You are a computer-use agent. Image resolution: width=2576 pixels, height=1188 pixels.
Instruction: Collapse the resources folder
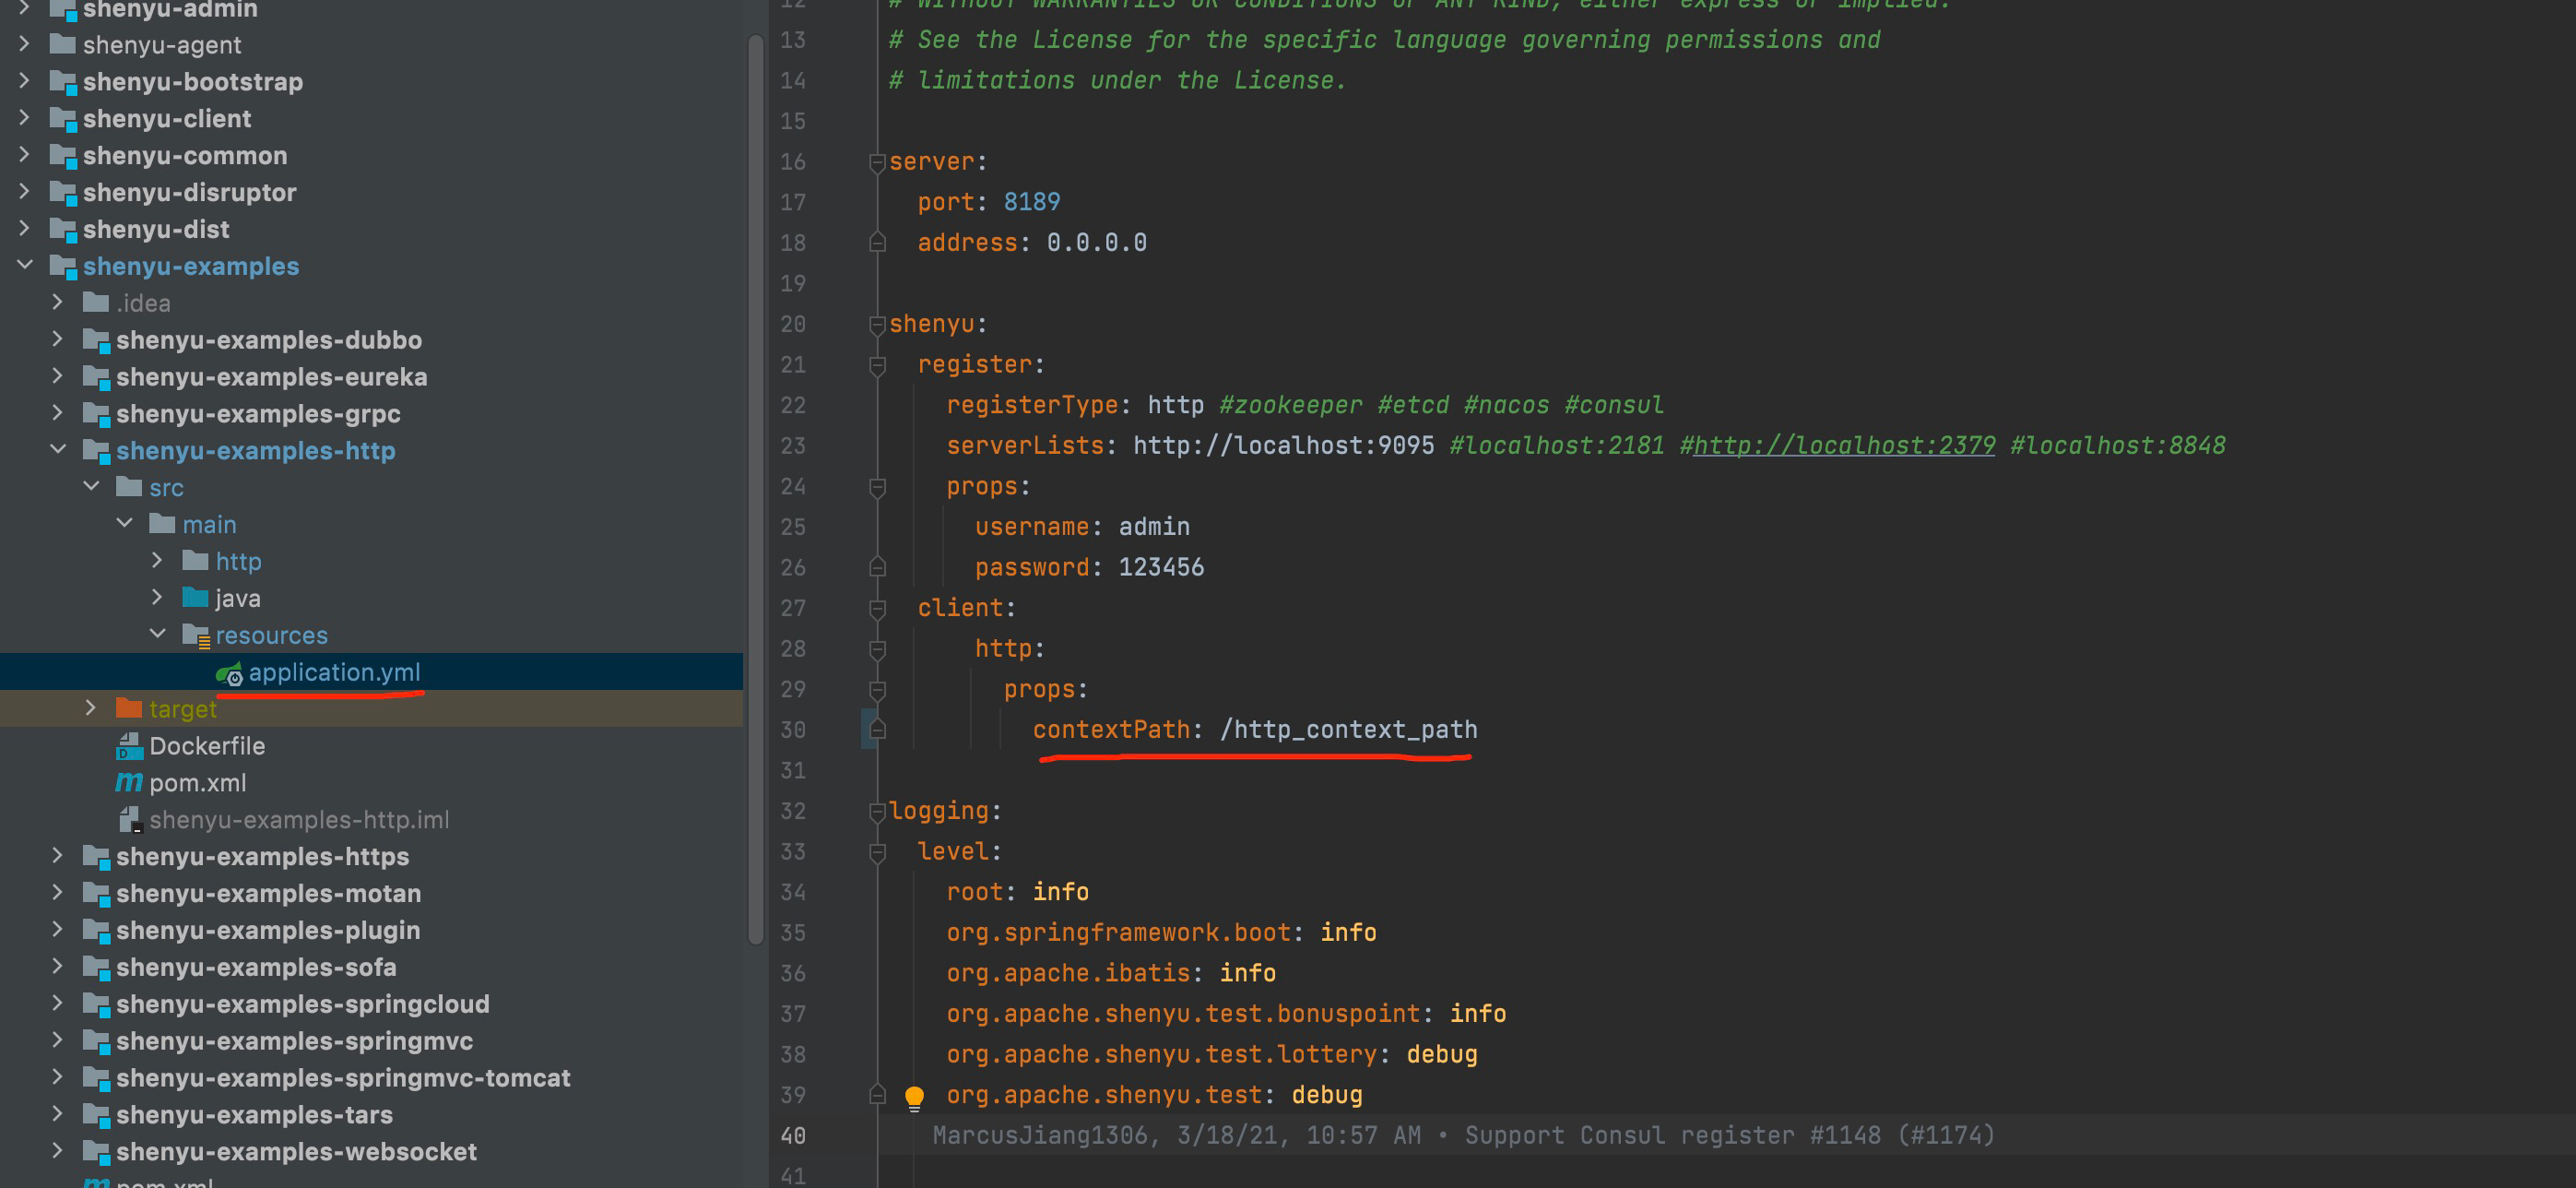(158, 634)
